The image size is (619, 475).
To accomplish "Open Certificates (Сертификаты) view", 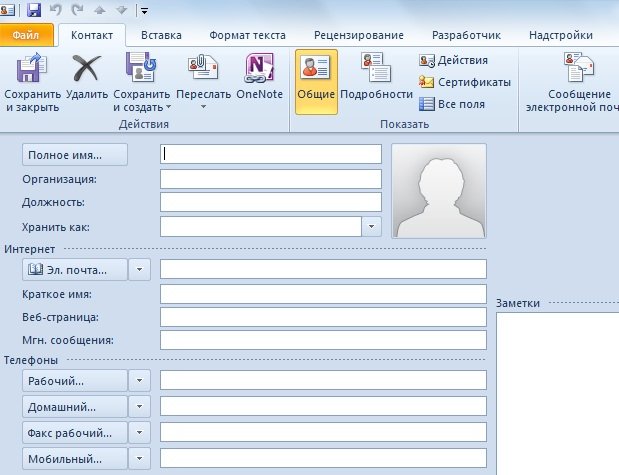I will [464, 82].
